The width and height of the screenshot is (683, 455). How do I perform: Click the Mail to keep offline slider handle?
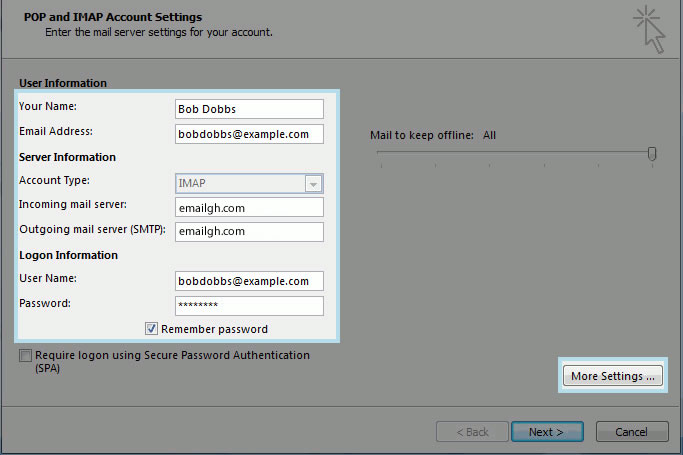point(652,154)
